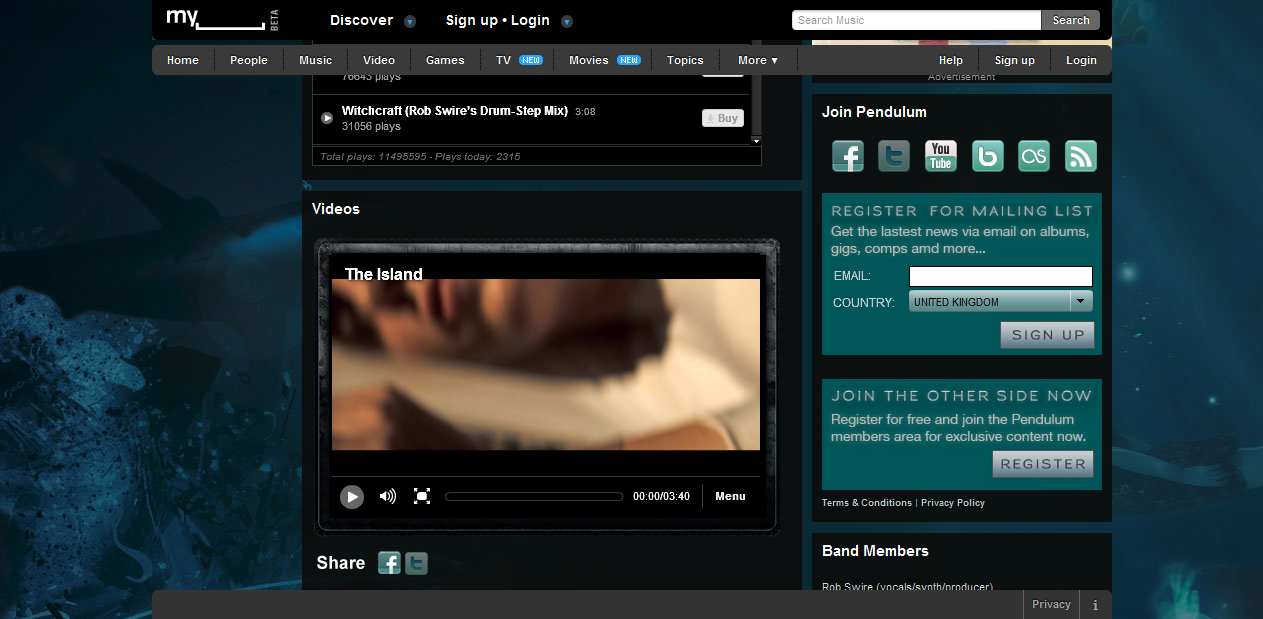Open Pendulum's Twitter icon in Join Pendulum
The image size is (1263, 619).
[x=894, y=156]
